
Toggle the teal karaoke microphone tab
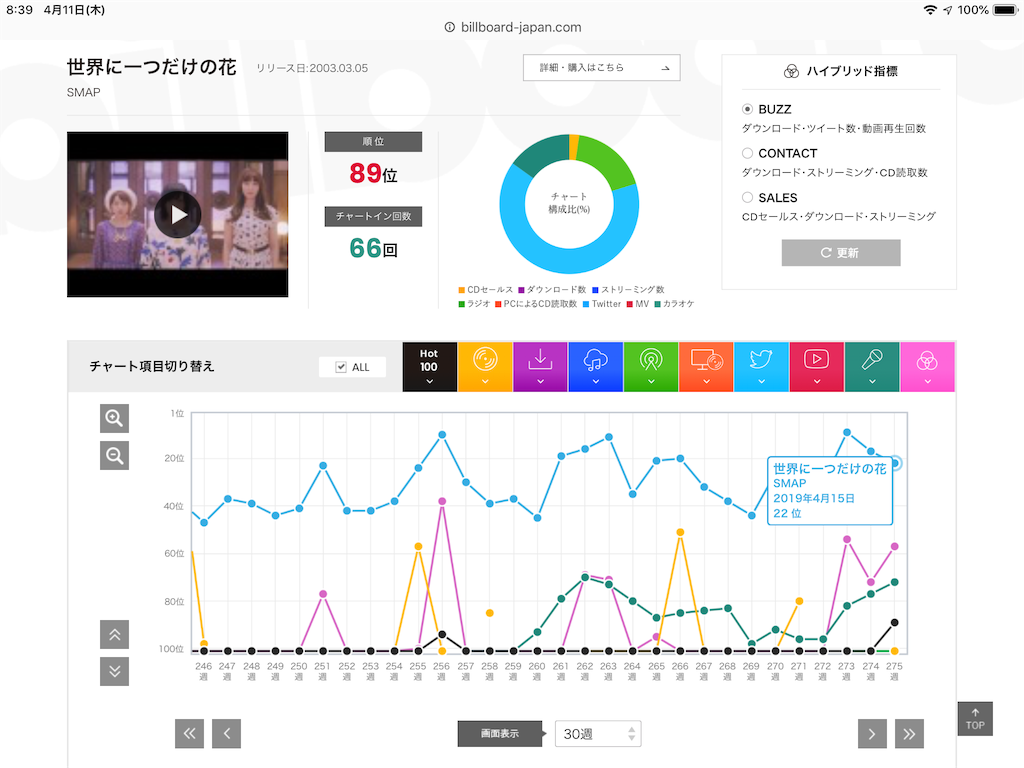point(872,367)
